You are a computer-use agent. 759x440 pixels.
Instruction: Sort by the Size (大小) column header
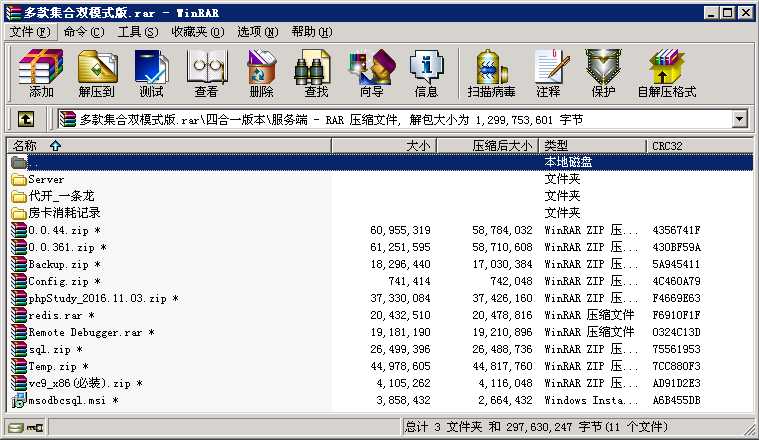(x=385, y=145)
